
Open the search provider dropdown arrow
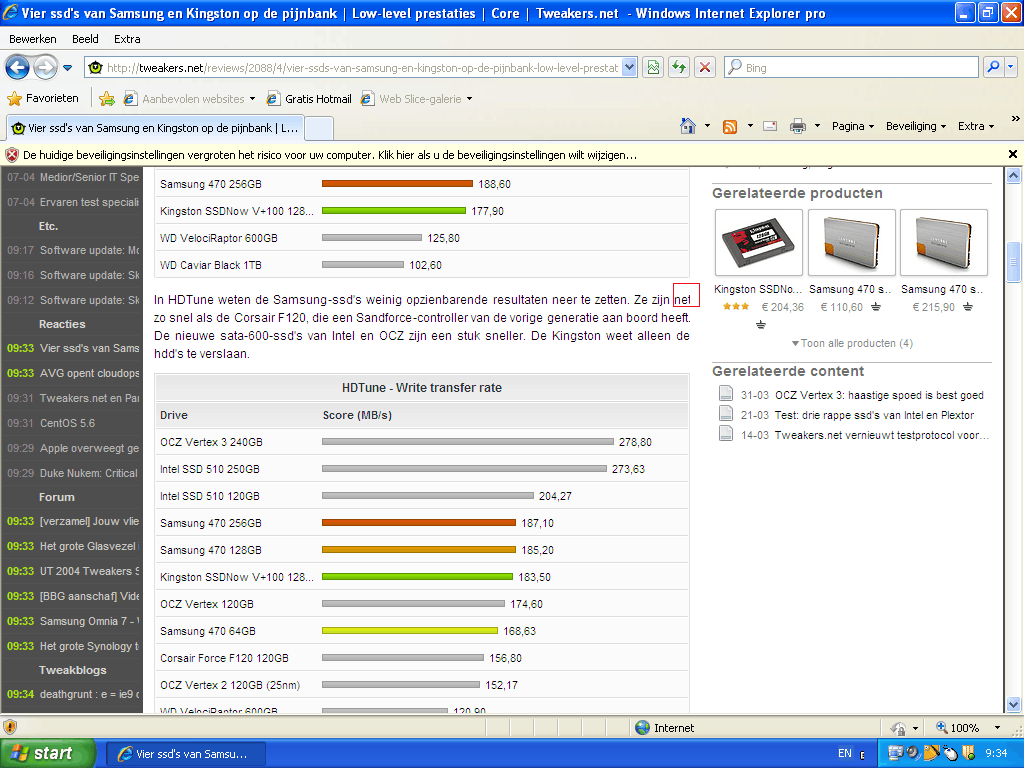coord(1010,67)
